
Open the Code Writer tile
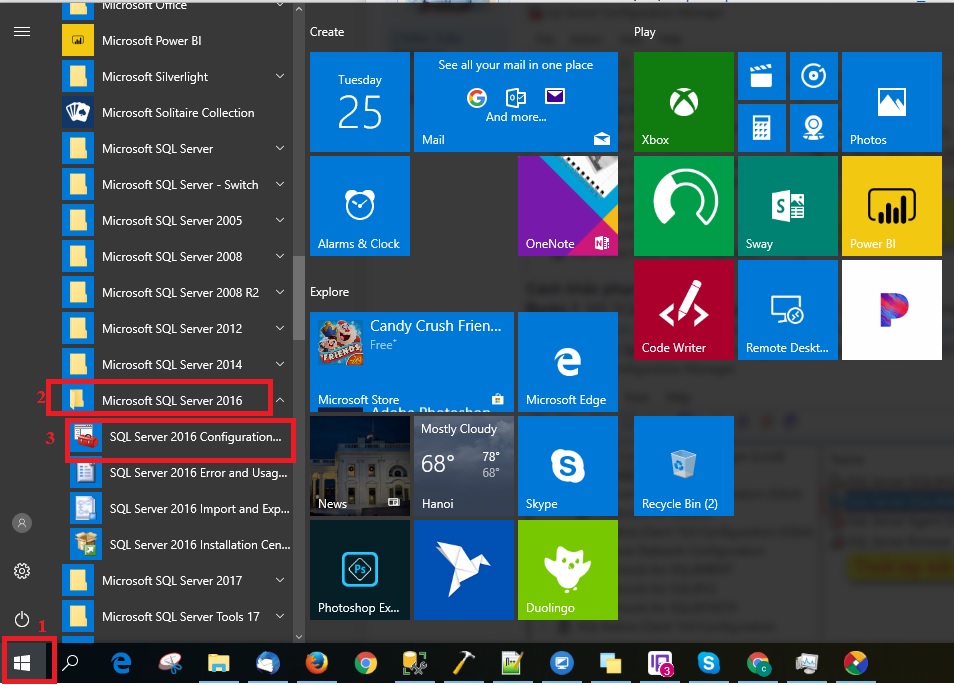click(x=683, y=310)
